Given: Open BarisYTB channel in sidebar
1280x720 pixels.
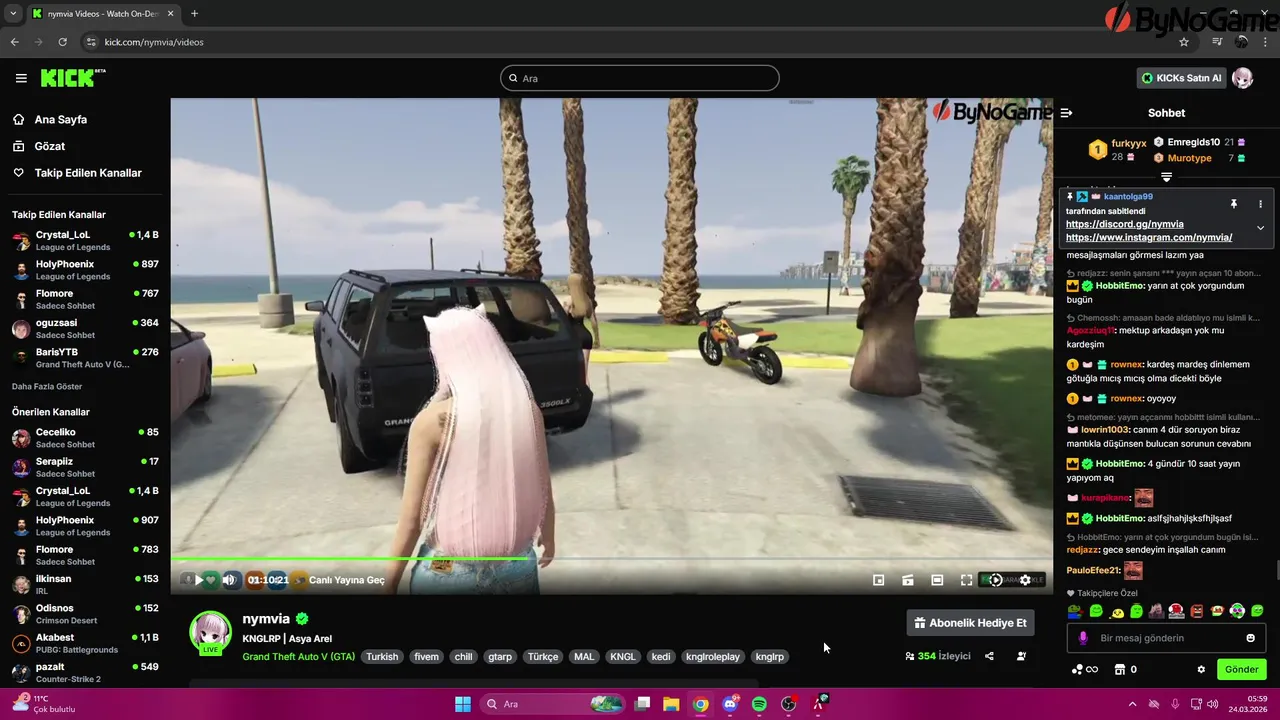Looking at the screenshot, I should click(x=85, y=358).
